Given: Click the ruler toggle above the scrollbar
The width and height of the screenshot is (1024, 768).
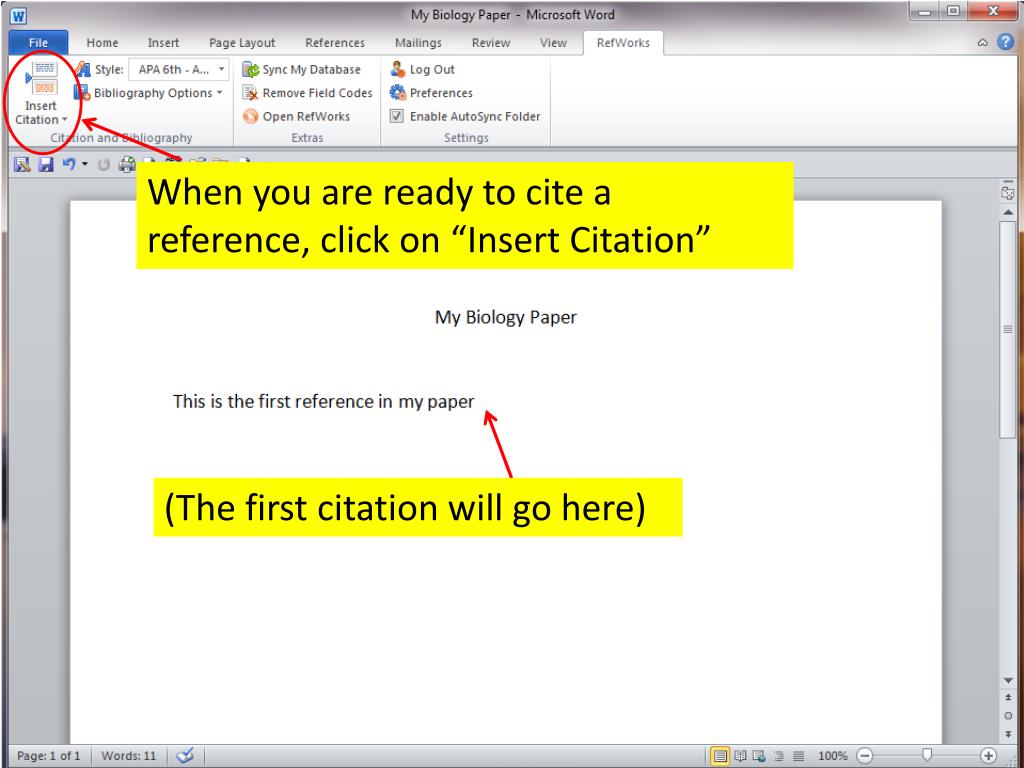Looking at the screenshot, I should [x=1008, y=193].
